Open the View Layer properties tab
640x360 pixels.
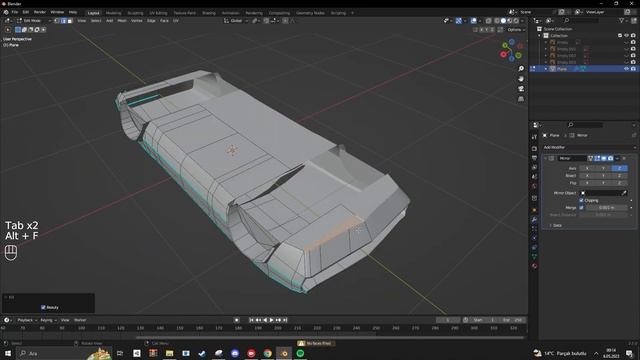tap(534, 167)
